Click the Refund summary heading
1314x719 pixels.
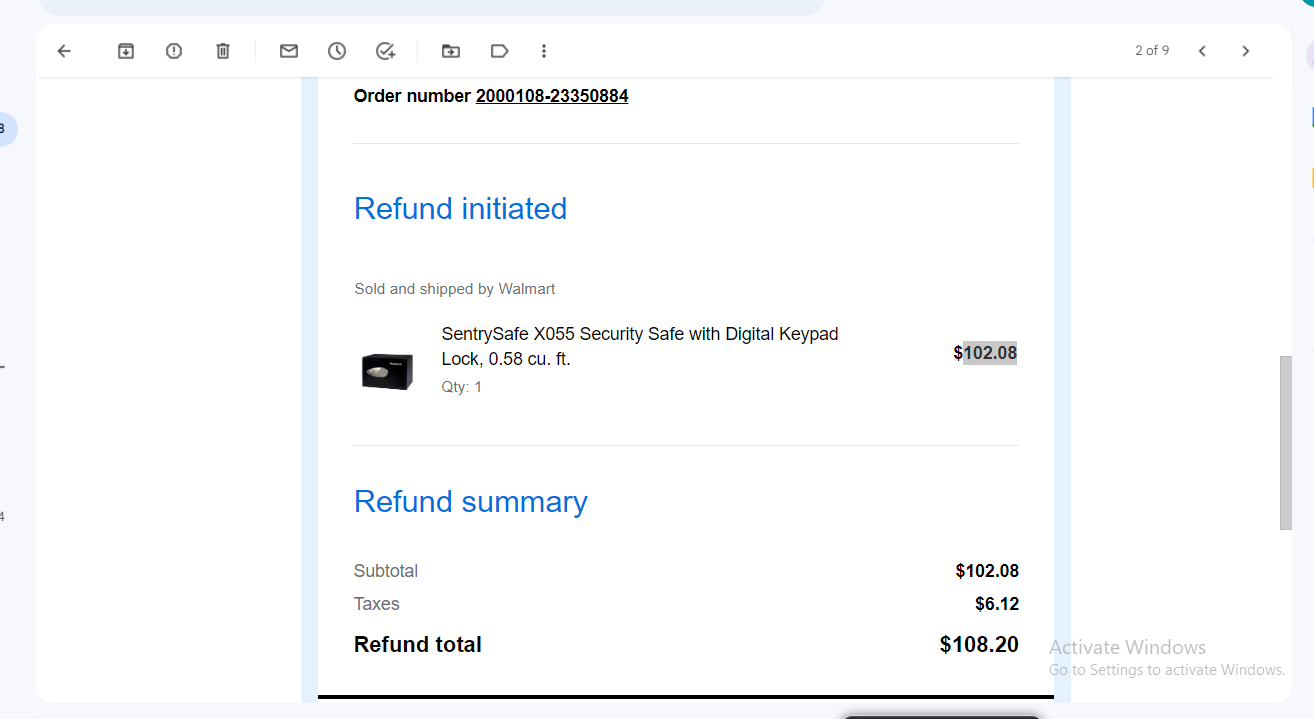[x=471, y=501]
